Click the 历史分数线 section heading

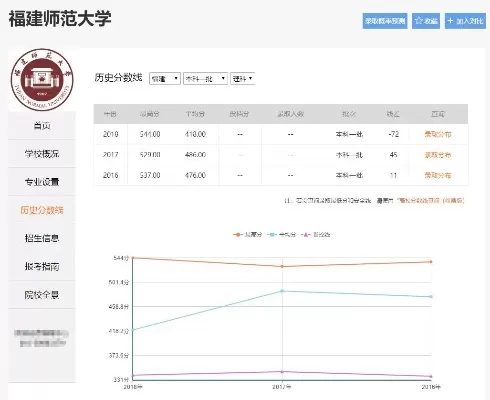(x=118, y=78)
